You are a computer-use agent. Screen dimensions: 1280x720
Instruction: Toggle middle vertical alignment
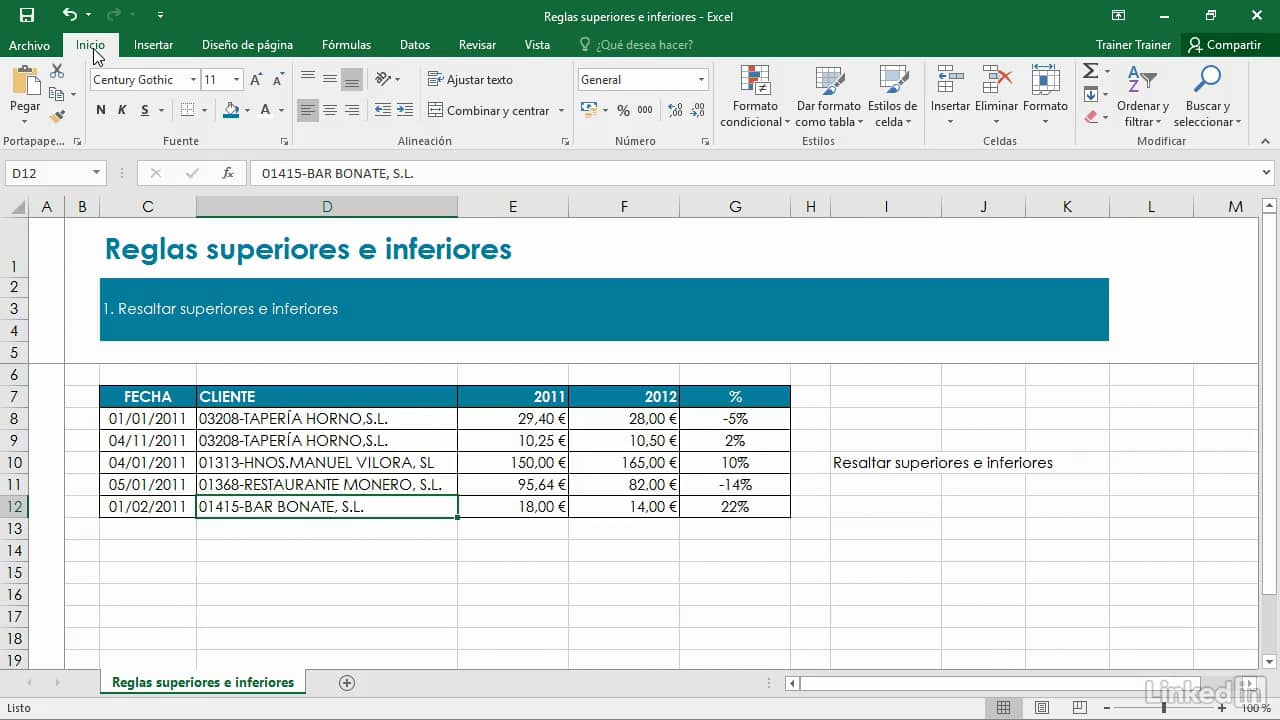pyautogui.click(x=330, y=79)
